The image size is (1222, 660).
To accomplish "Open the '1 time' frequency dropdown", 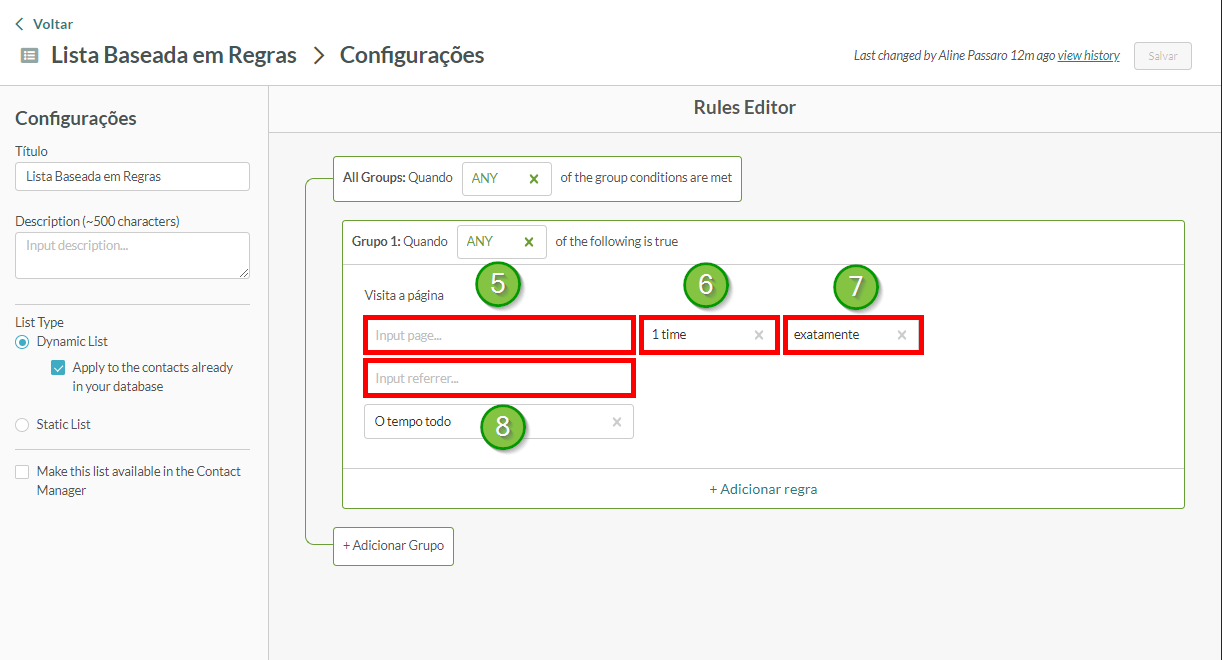I will (700, 334).
